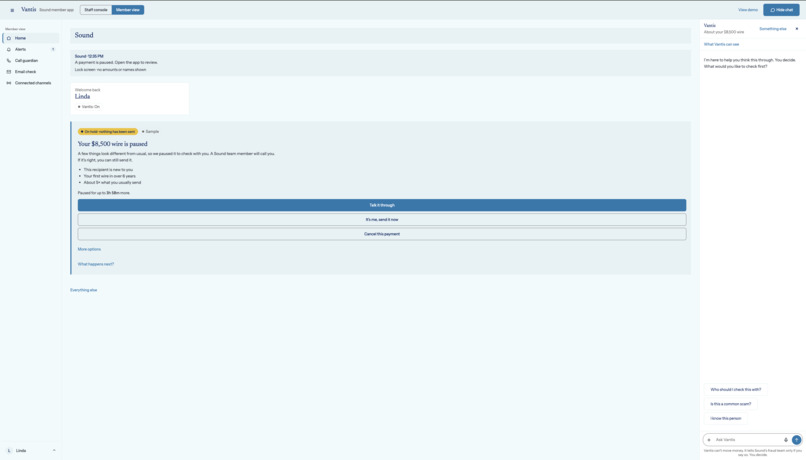The height and width of the screenshot is (460, 806).
Task: Open Connected channels in sidebar
Action: point(31,83)
